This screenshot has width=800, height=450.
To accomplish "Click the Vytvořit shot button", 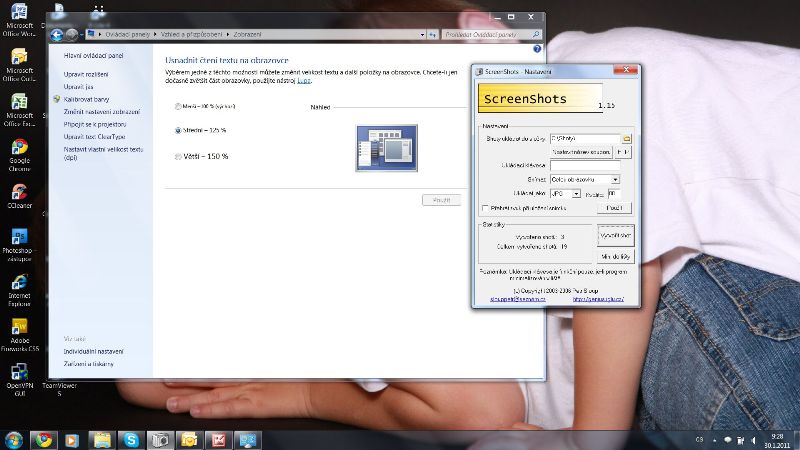I will (615, 236).
